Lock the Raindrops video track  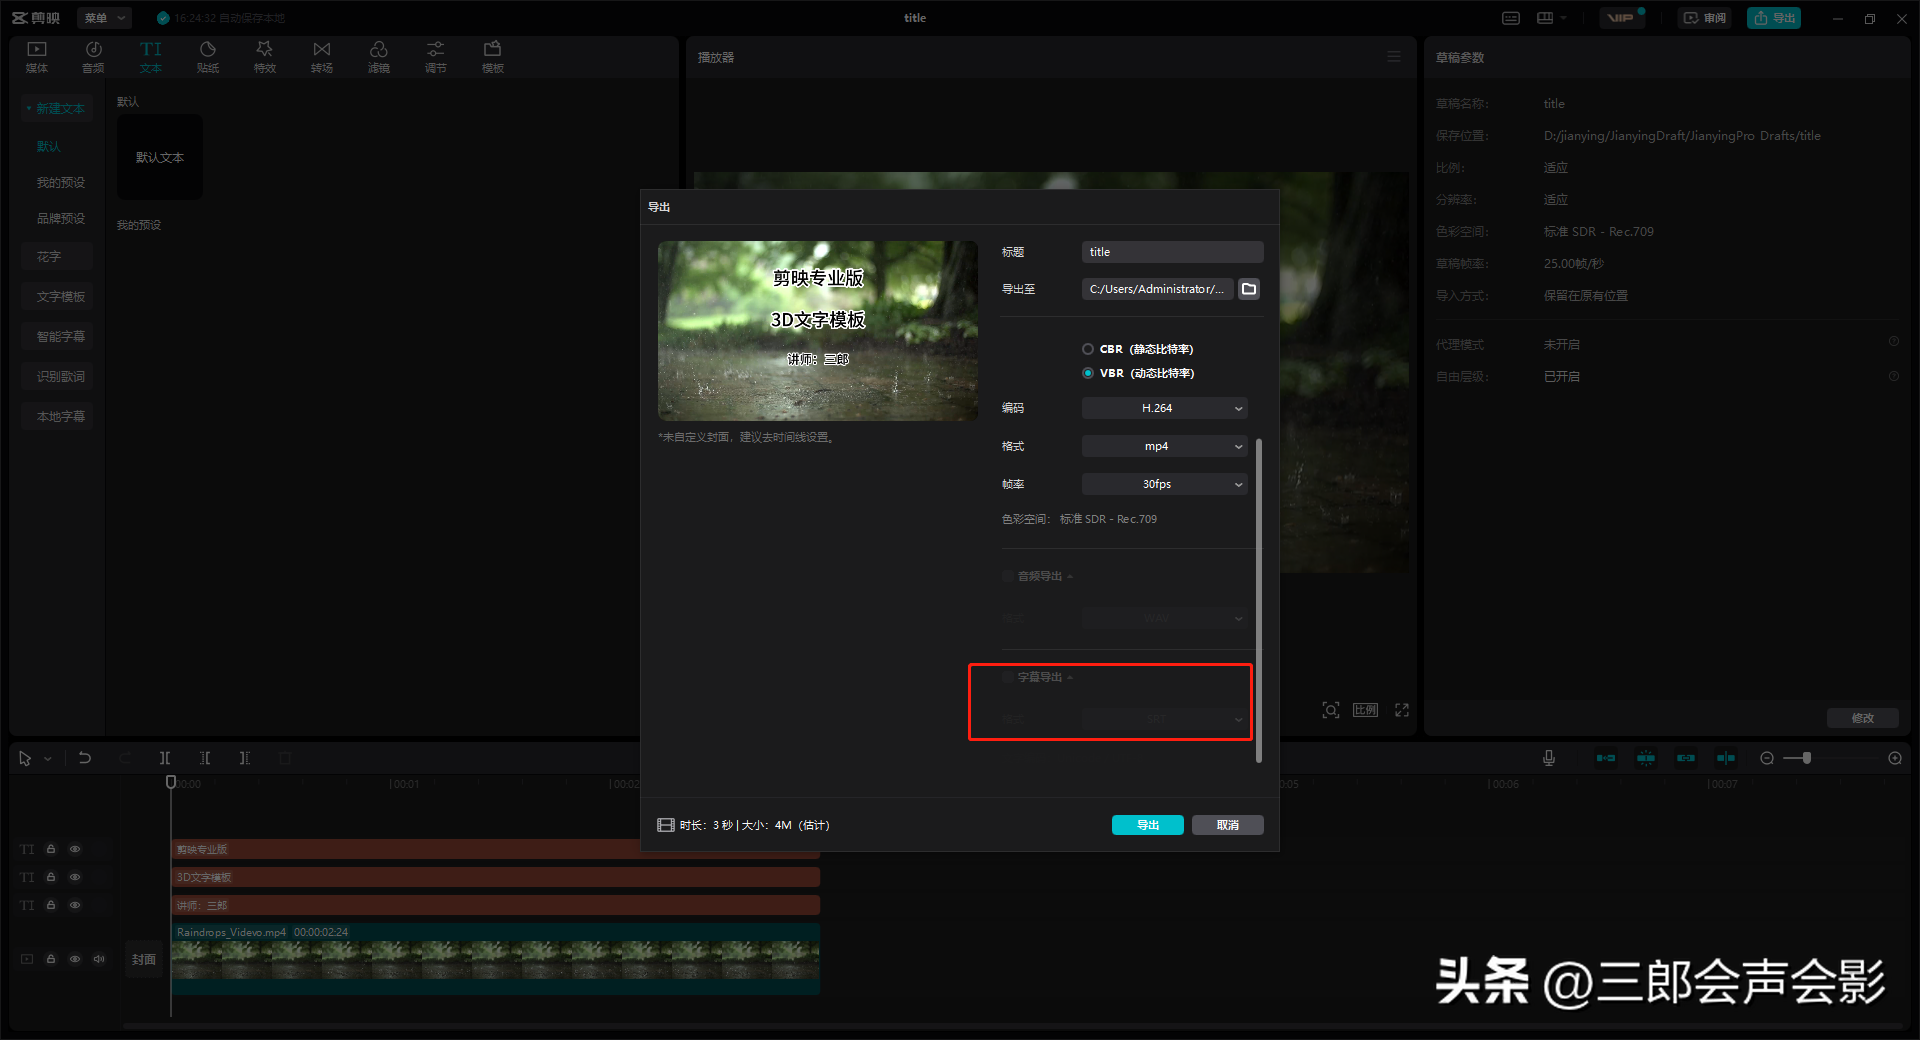click(x=51, y=959)
